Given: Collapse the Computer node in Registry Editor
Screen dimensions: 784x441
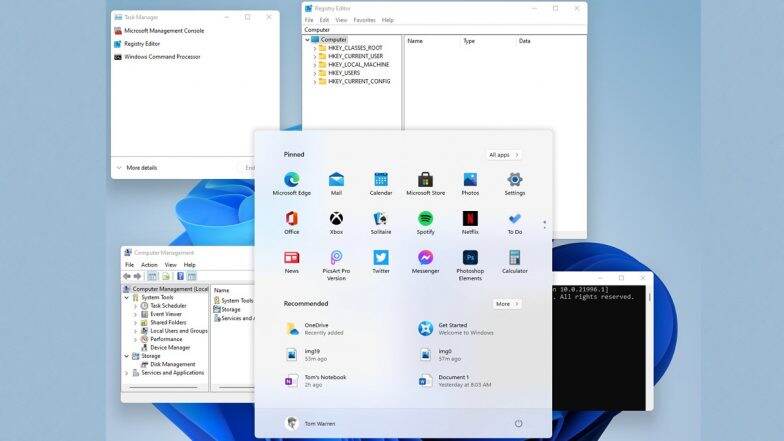Looking at the screenshot, I should coord(307,40).
